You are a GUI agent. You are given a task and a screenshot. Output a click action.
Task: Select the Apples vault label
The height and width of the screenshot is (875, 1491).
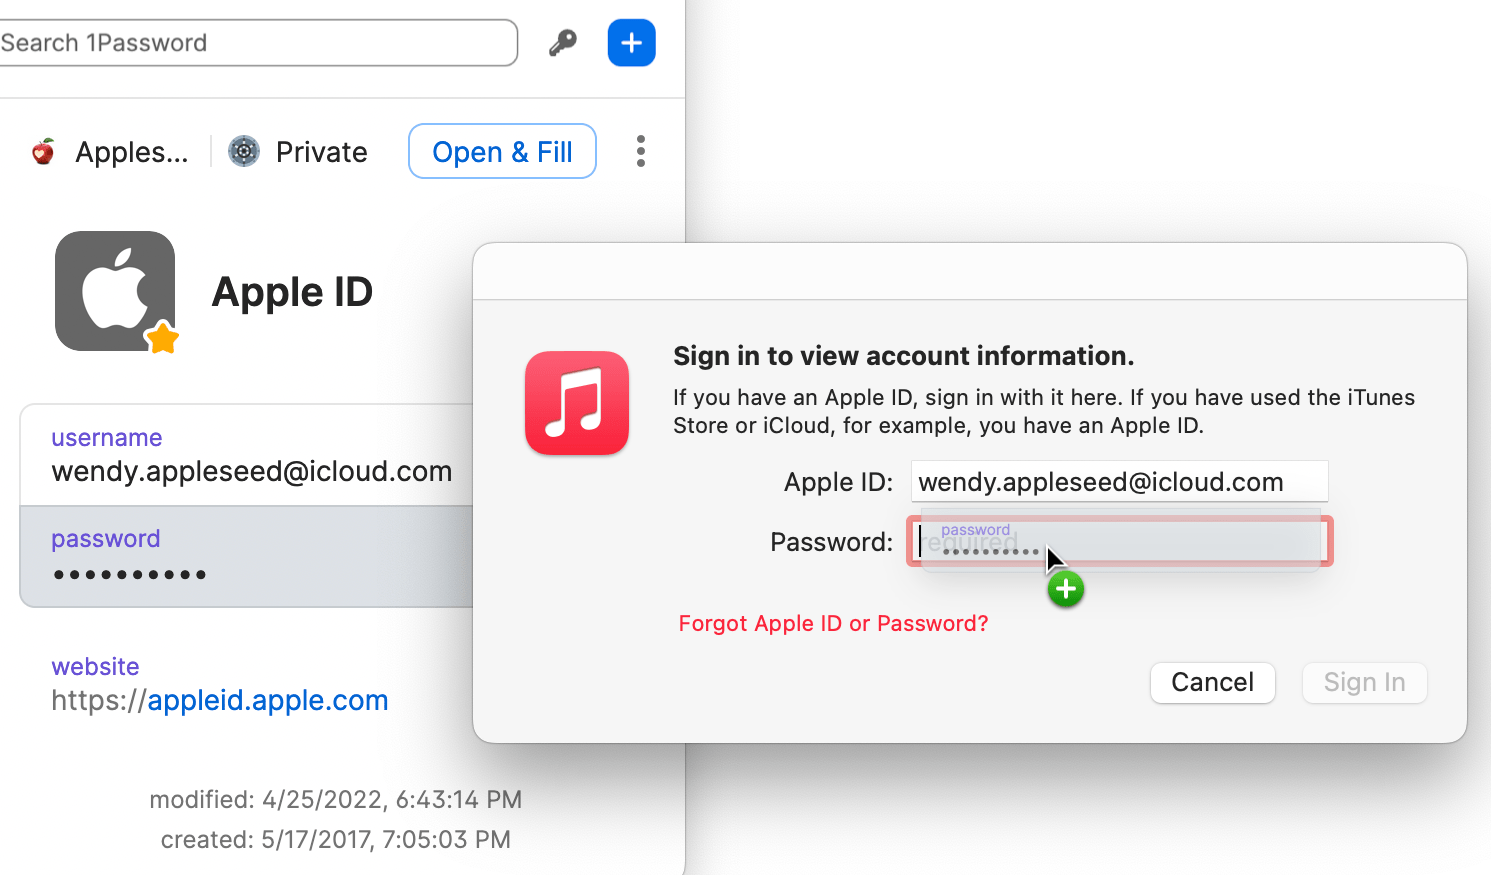point(131,151)
